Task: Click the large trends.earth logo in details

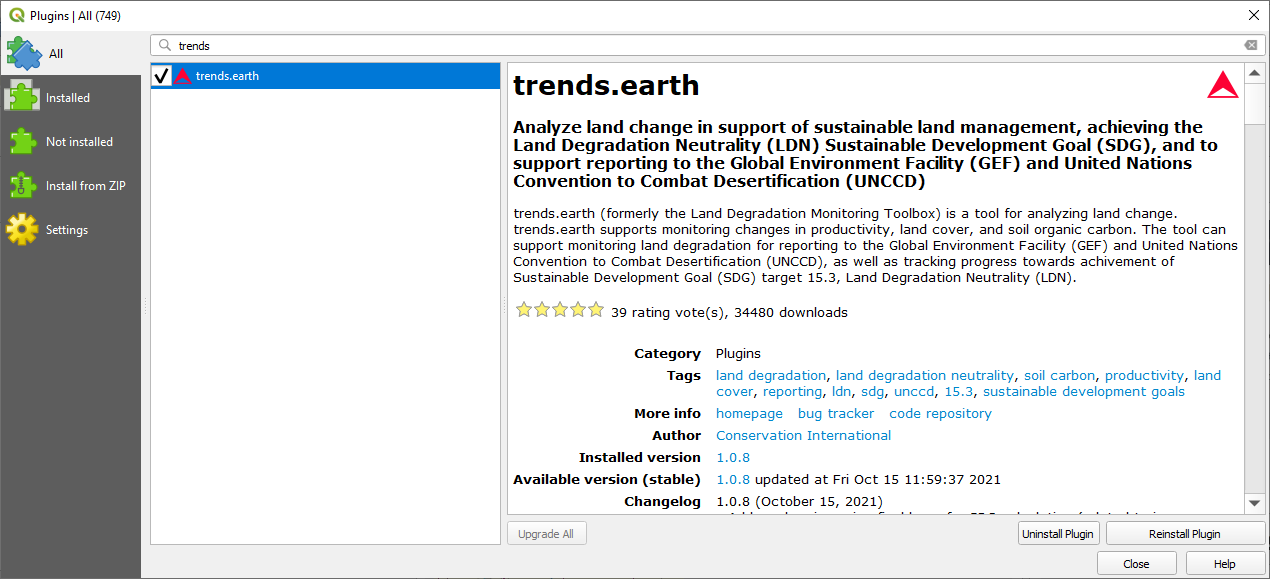Action: [x=1222, y=86]
